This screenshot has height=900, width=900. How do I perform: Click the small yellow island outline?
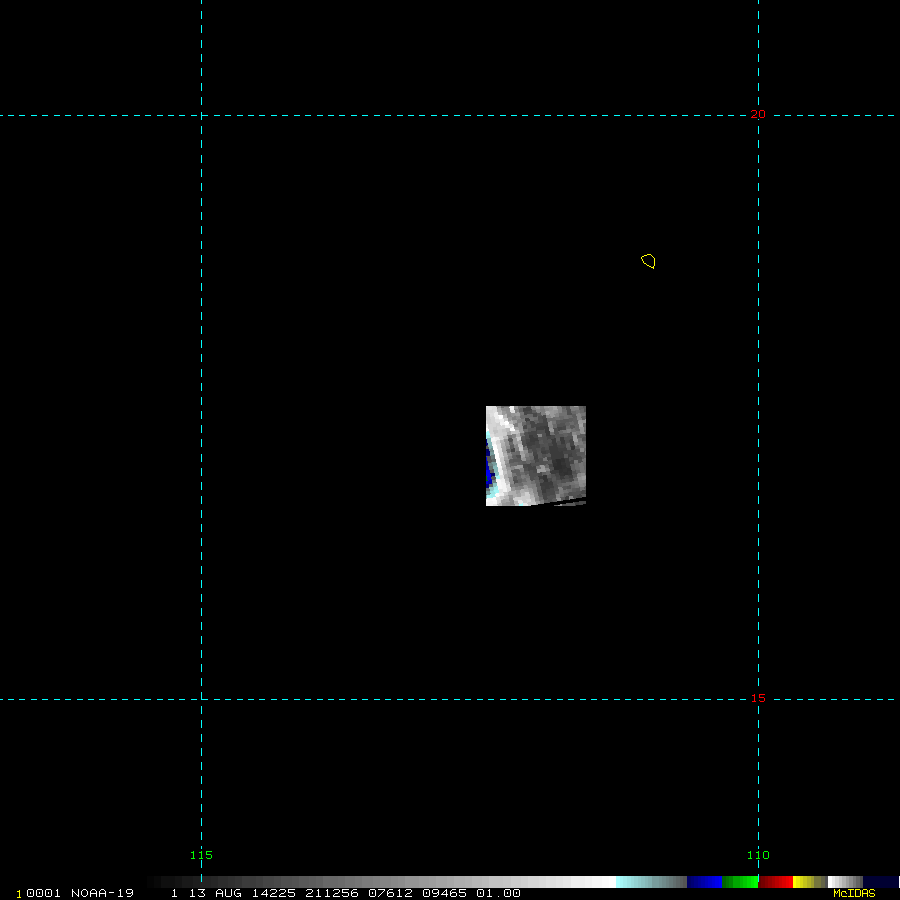coord(648,261)
